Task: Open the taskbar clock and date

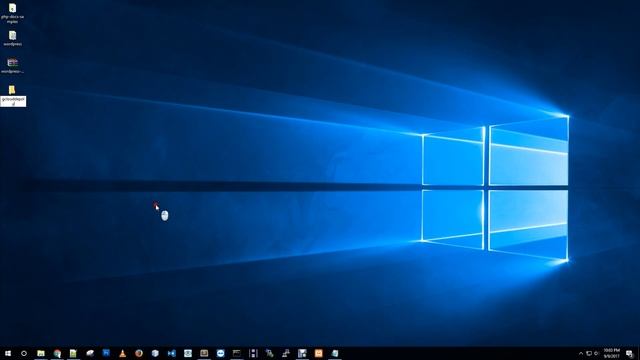Action: click(x=611, y=353)
